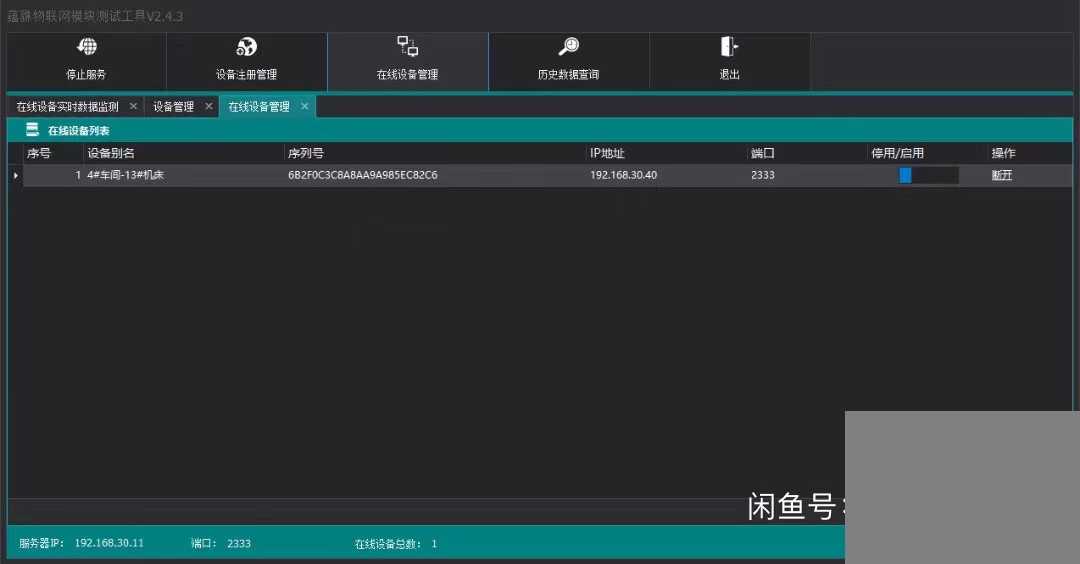This screenshot has width=1080, height=564.
Task: Click 断开 link for device row 1
Action: pyautogui.click(x=1001, y=175)
